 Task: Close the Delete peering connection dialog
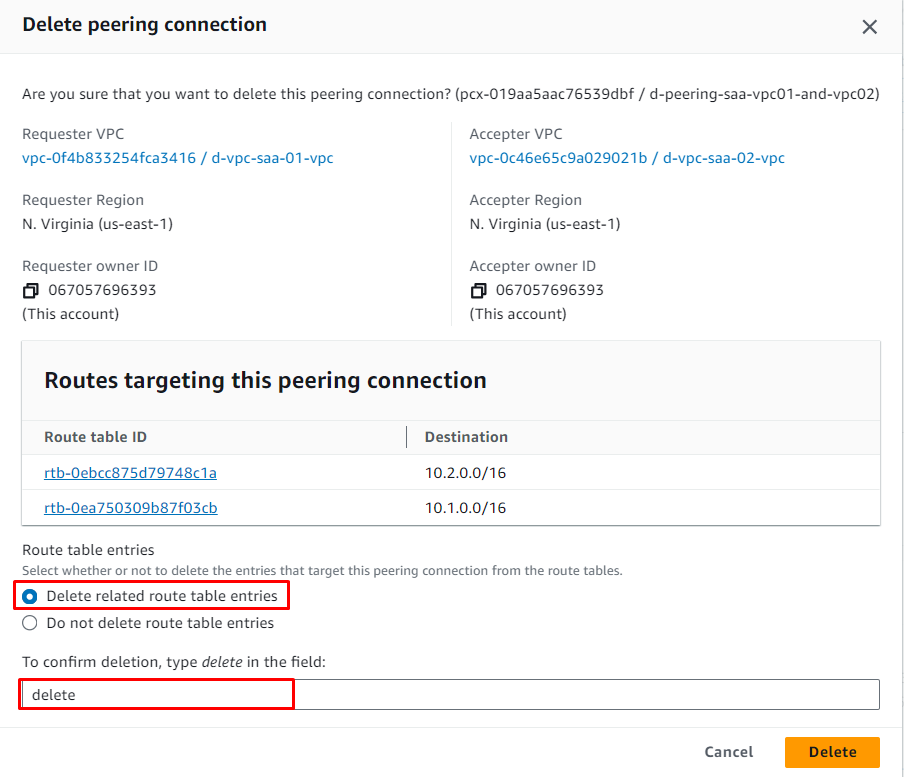coord(869,27)
